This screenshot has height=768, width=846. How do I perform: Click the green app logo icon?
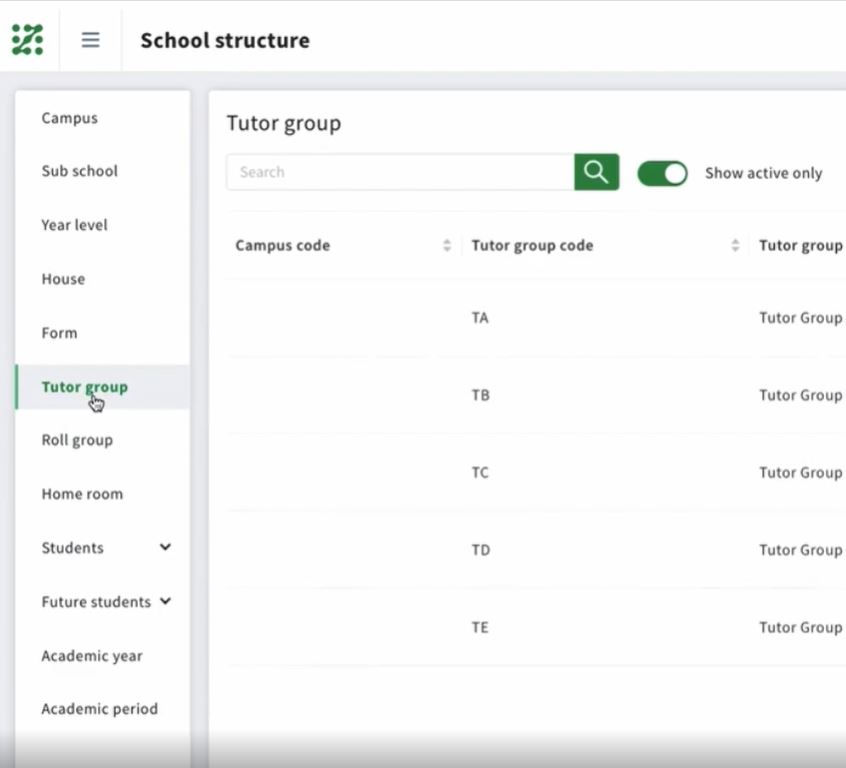pyautogui.click(x=28, y=40)
